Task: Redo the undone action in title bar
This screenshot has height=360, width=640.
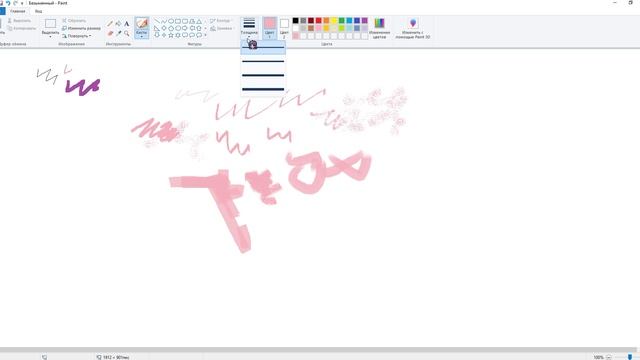Action: 16,3
